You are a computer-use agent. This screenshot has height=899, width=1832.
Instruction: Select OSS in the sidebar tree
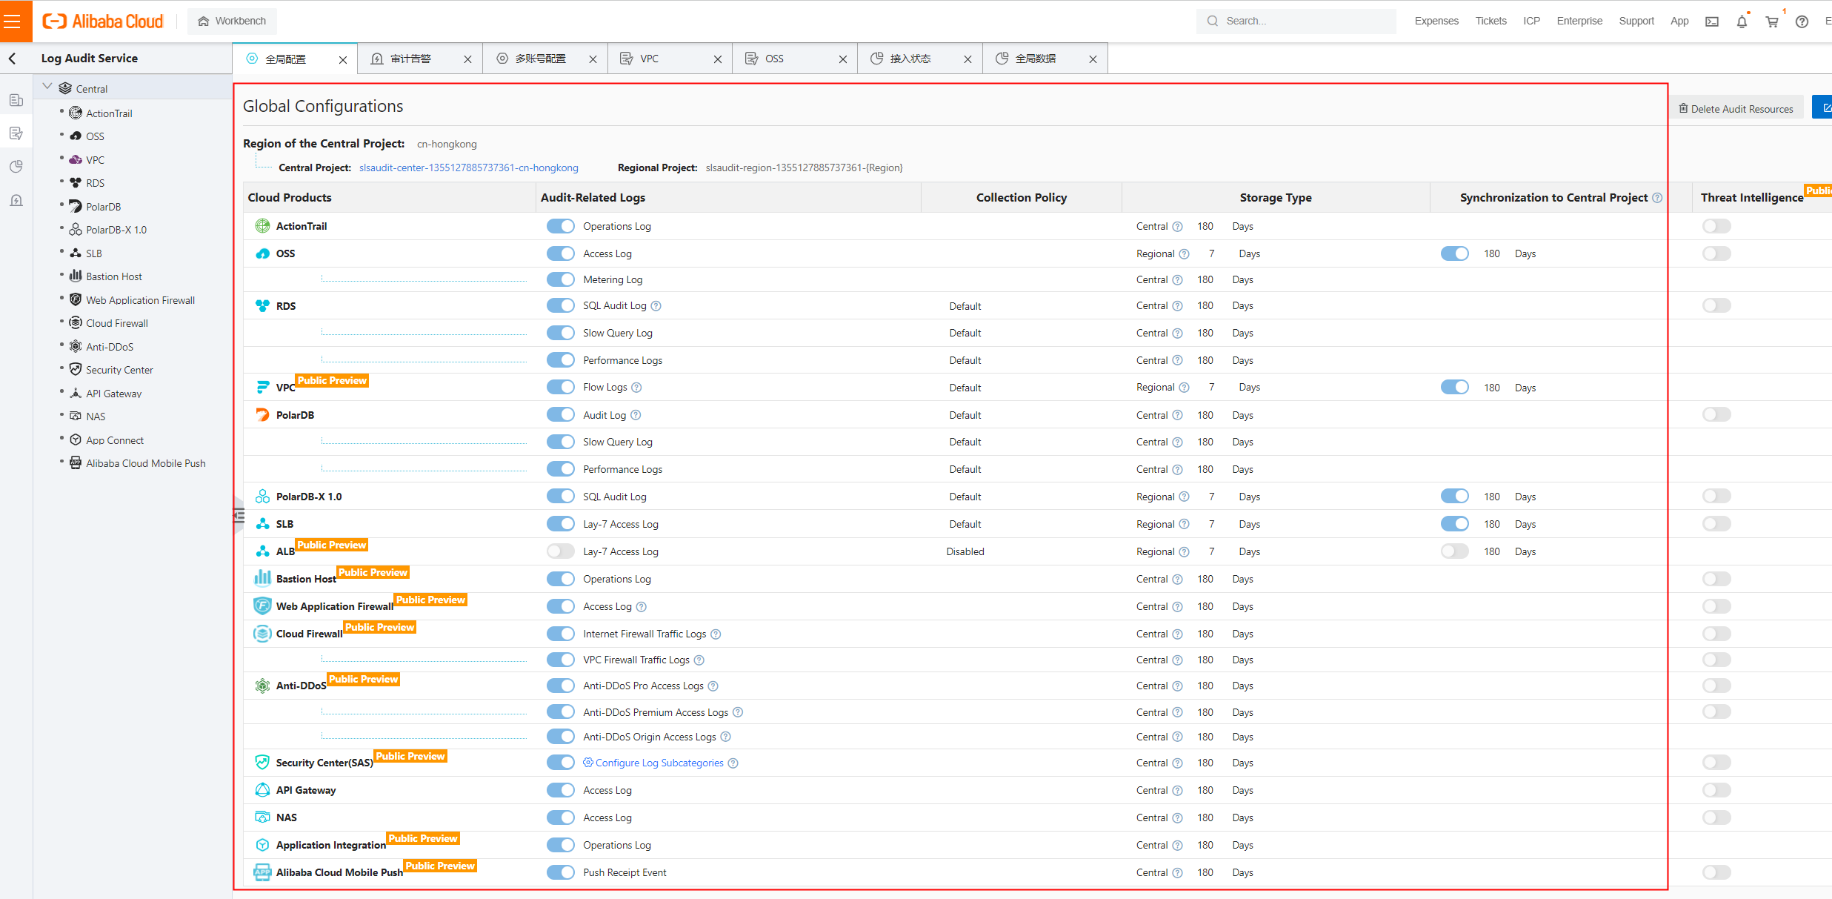(x=95, y=136)
